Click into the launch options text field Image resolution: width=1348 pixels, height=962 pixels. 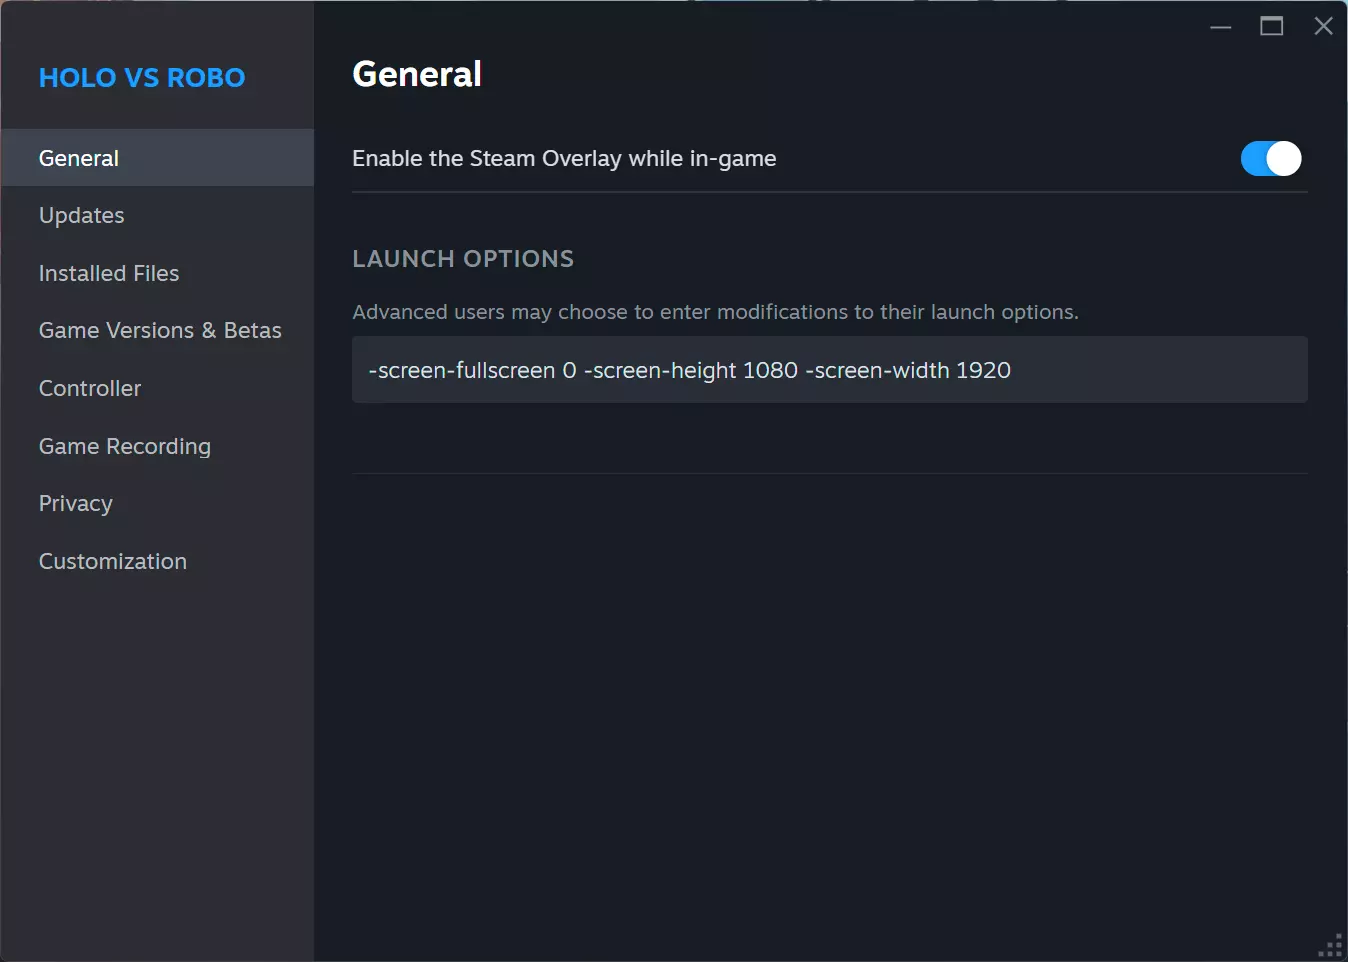click(x=829, y=371)
